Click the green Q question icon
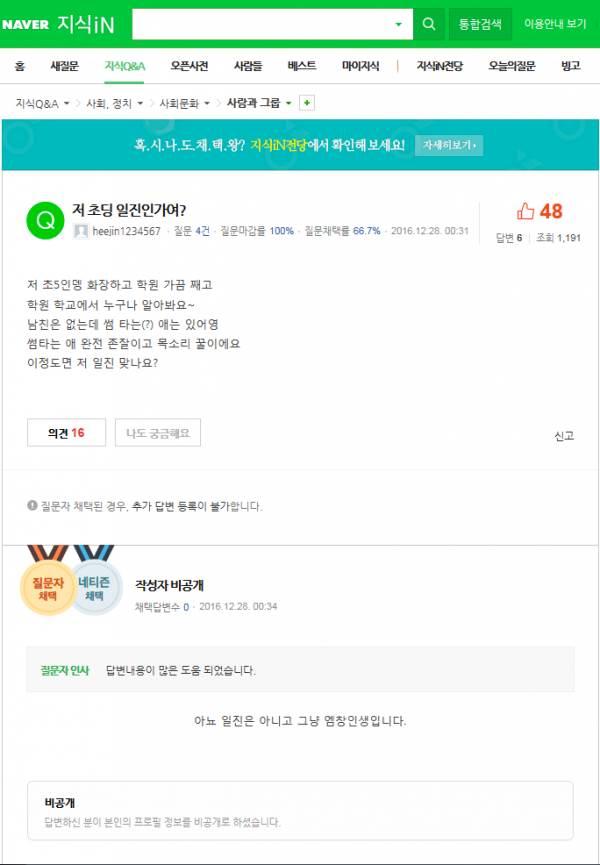Image resolution: width=600 pixels, height=865 pixels. tap(45, 221)
